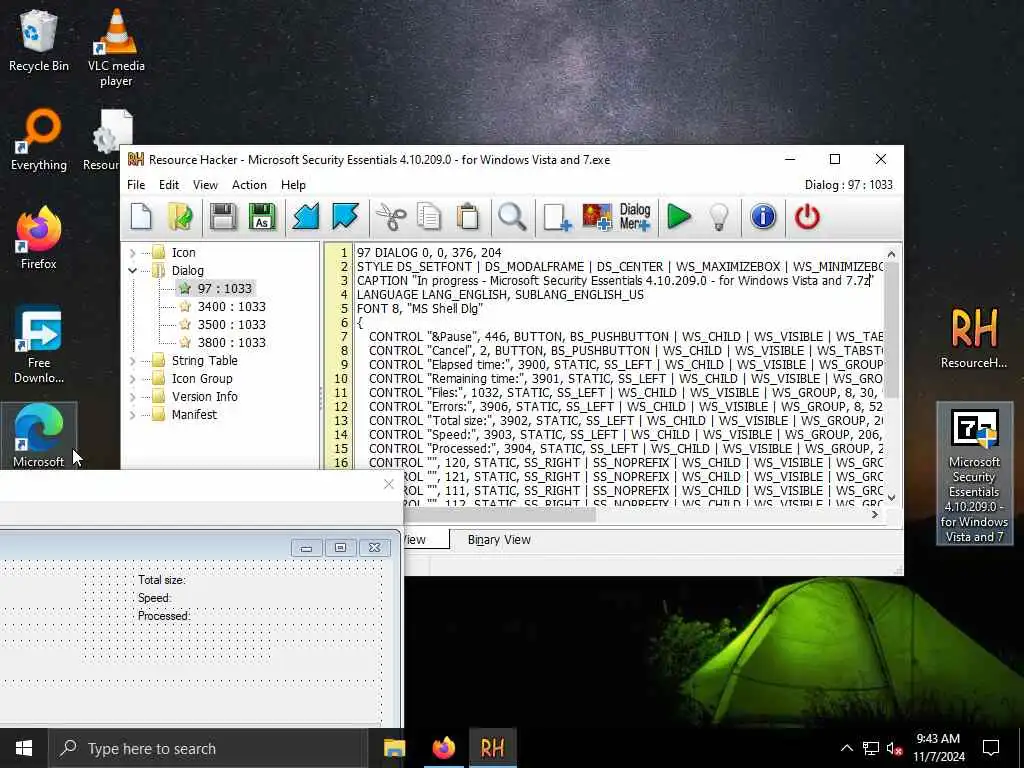The width and height of the screenshot is (1024, 768).
Task: Open a file with the folder icon
Action: [180, 217]
